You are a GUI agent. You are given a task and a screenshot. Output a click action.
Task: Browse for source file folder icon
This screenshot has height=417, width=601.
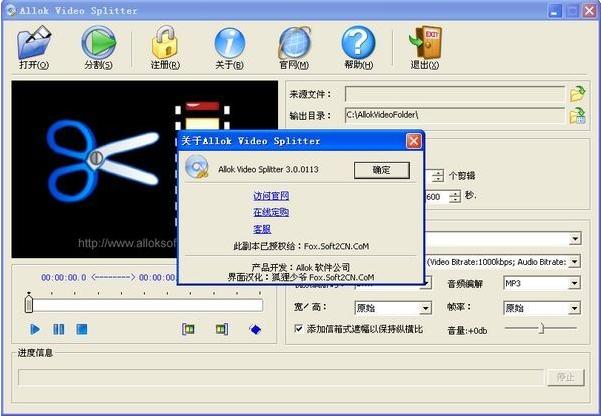(577, 94)
